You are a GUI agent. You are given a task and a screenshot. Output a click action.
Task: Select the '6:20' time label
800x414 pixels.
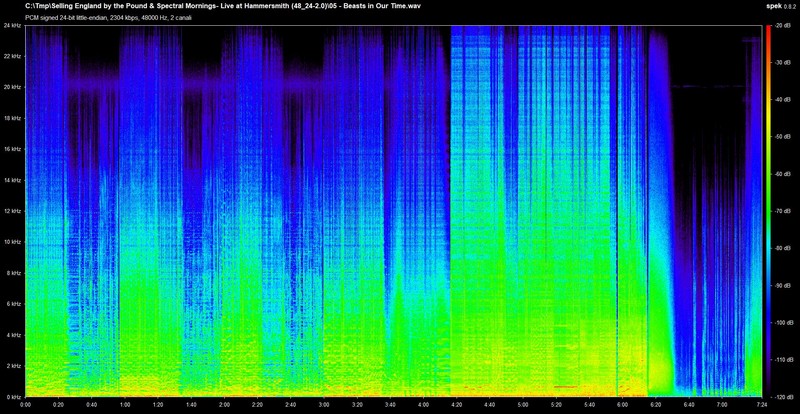[655, 404]
